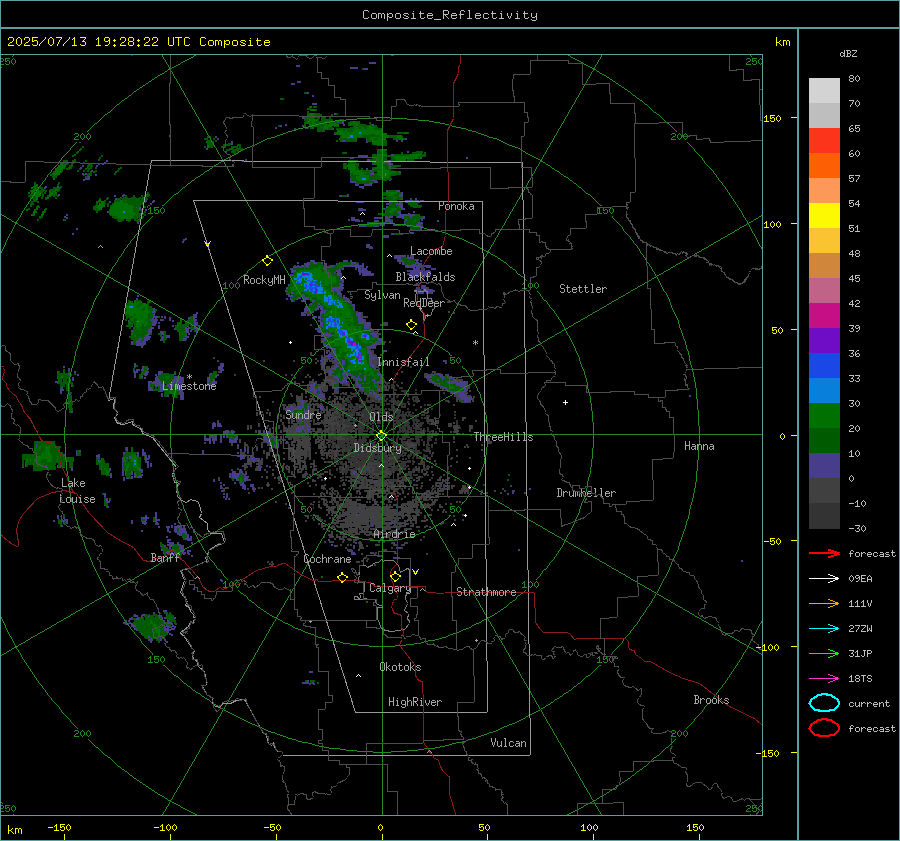The height and width of the screenshot is (841, 900).
Task: Click the Sundre city label
Action: tap(303, 414)
